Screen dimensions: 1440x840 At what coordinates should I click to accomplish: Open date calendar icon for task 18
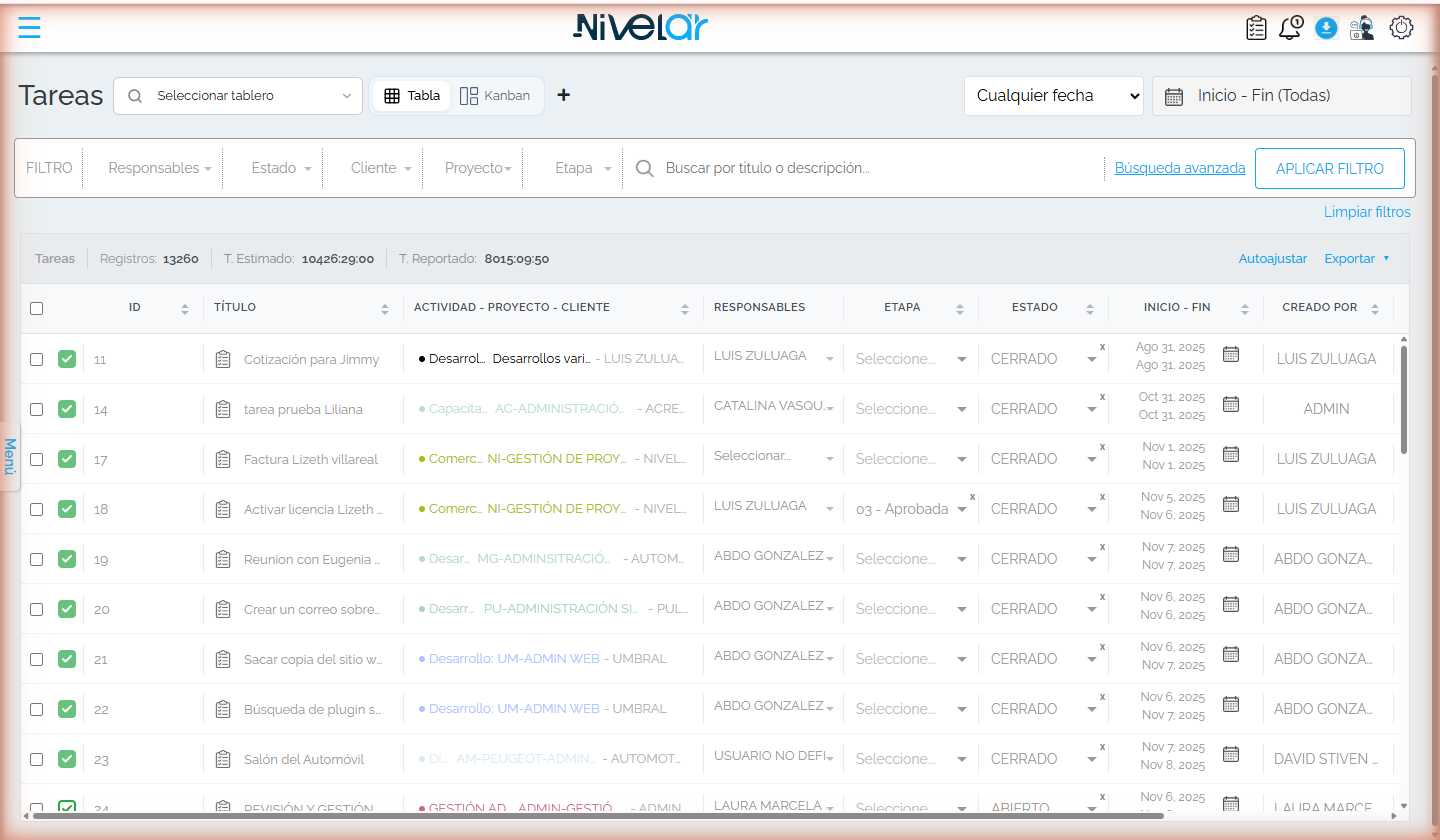coord(1231,504)
